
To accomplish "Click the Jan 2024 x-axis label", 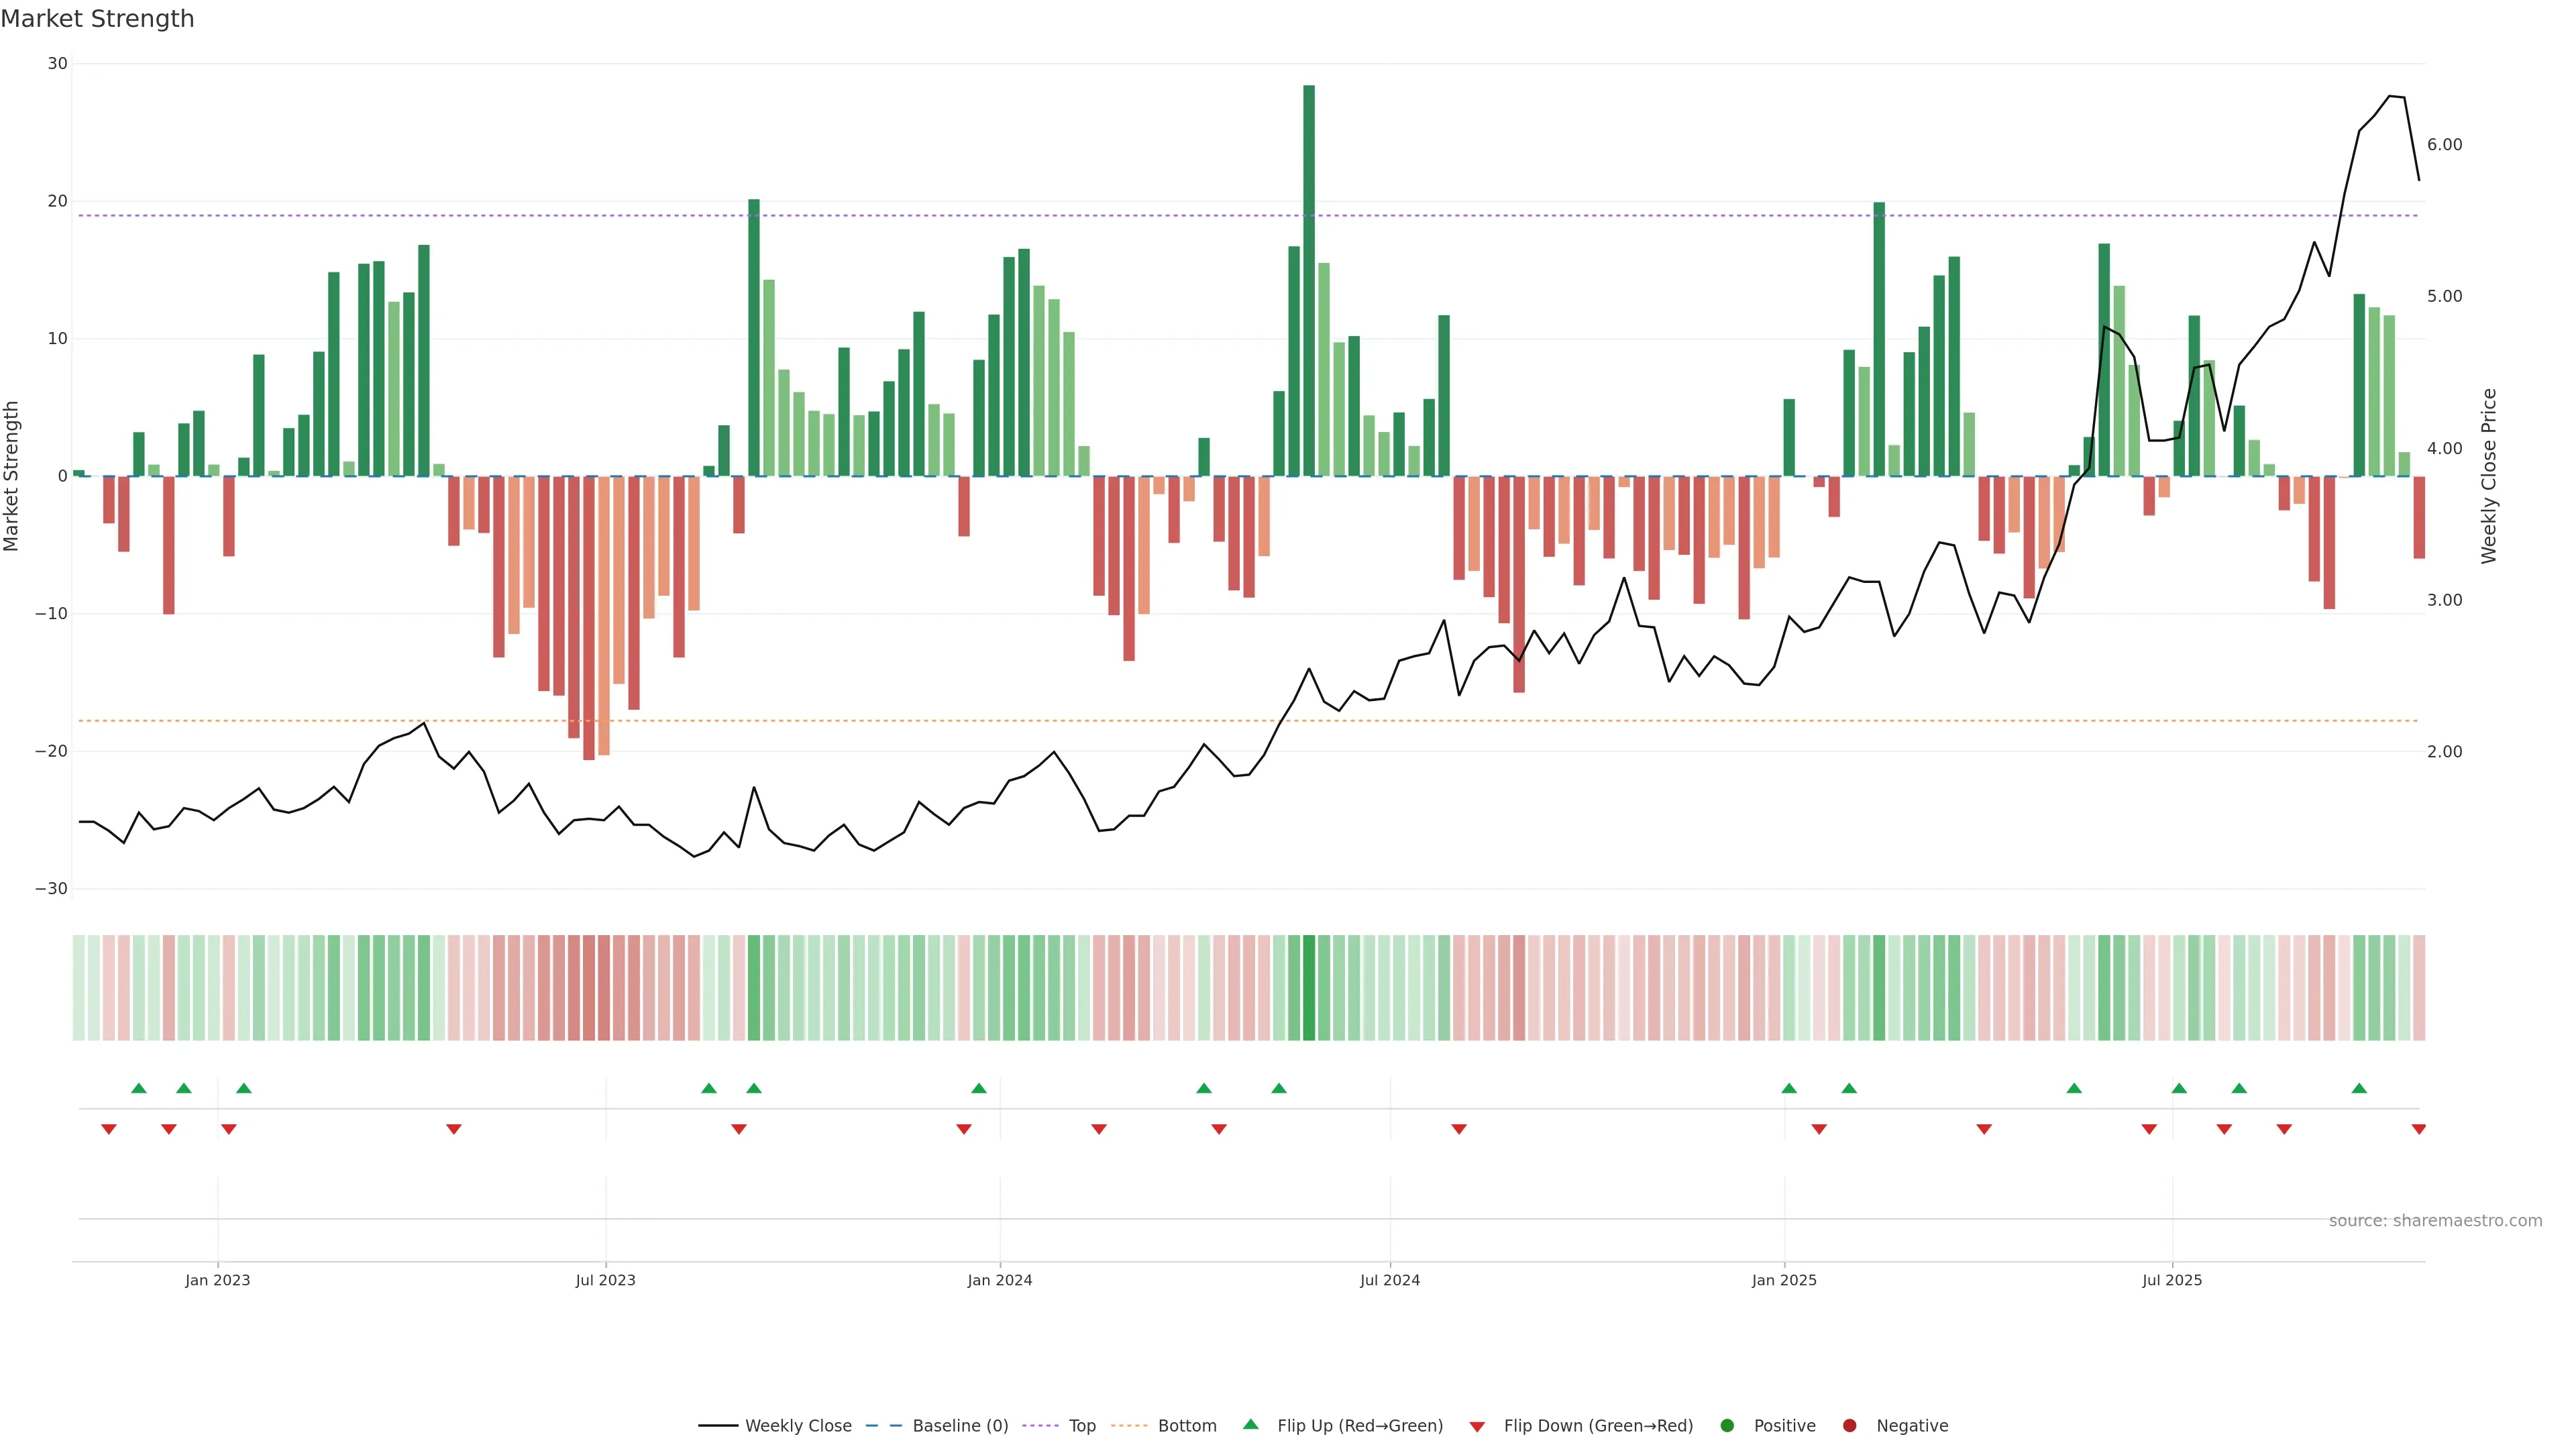I will coord(1000,1280).
